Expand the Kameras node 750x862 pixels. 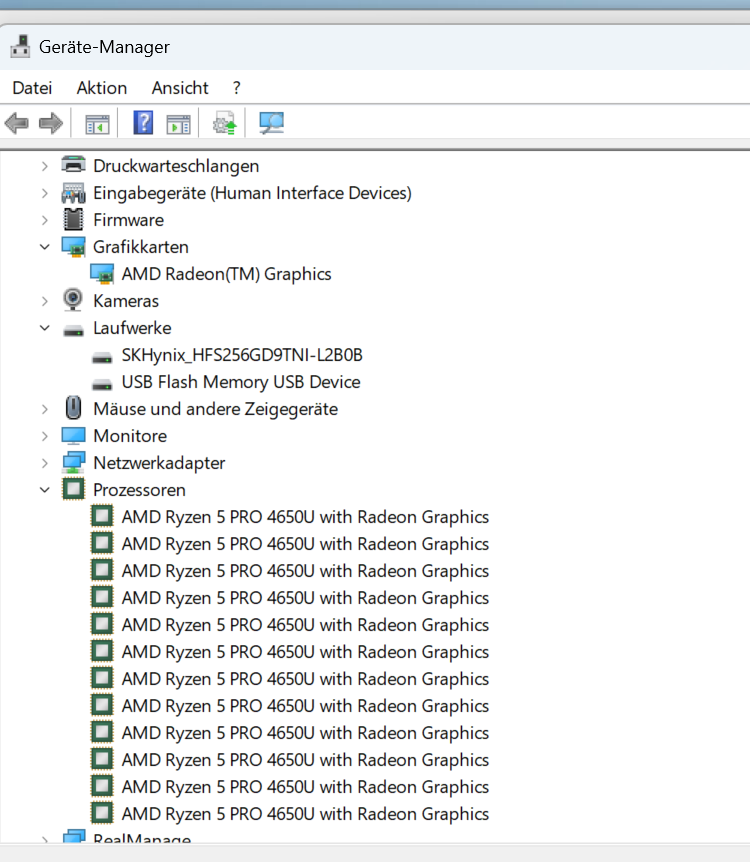45,301
